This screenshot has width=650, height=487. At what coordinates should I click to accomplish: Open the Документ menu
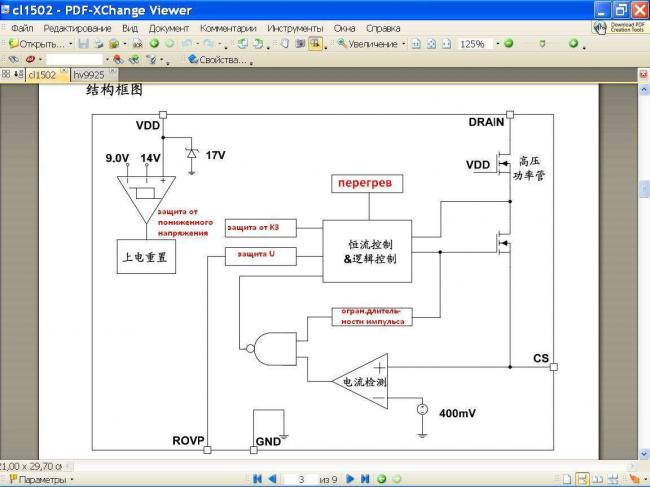pos(168,28)
